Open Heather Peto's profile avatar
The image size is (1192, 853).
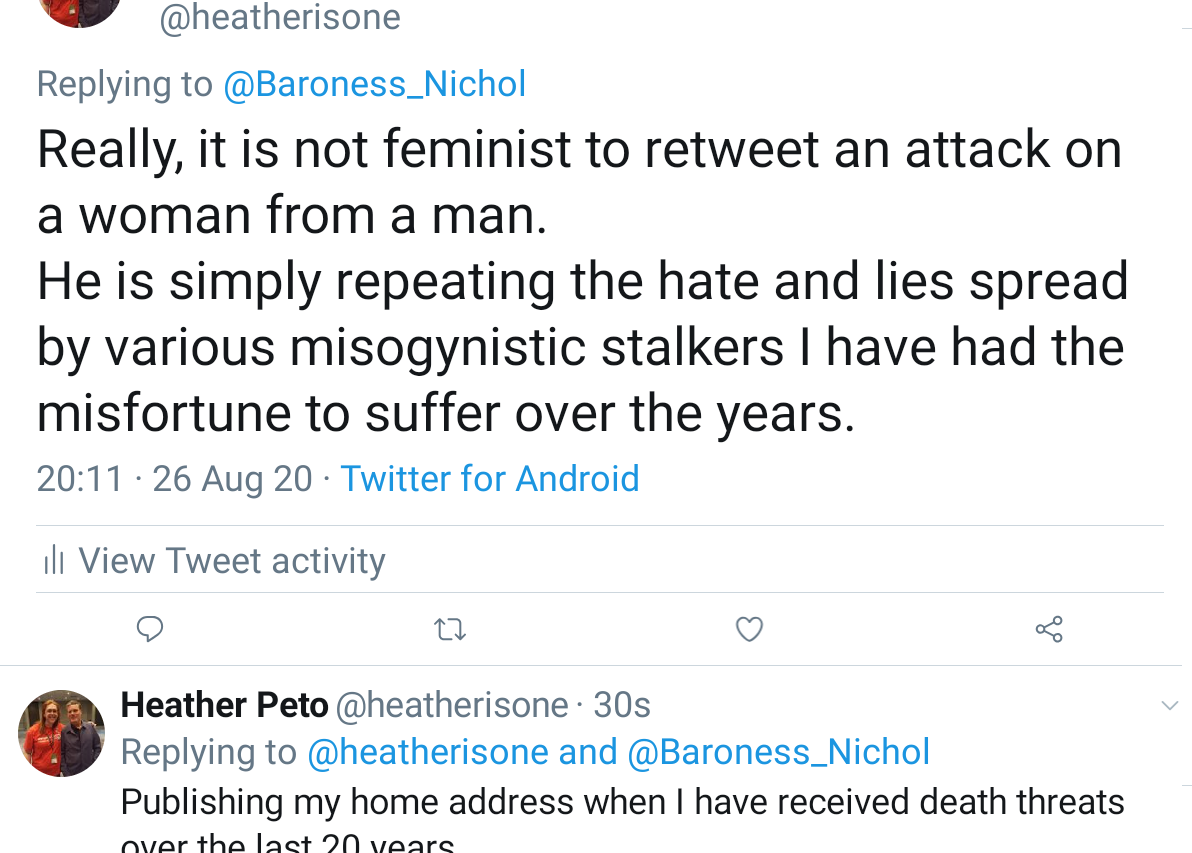(x=61, y=732)
